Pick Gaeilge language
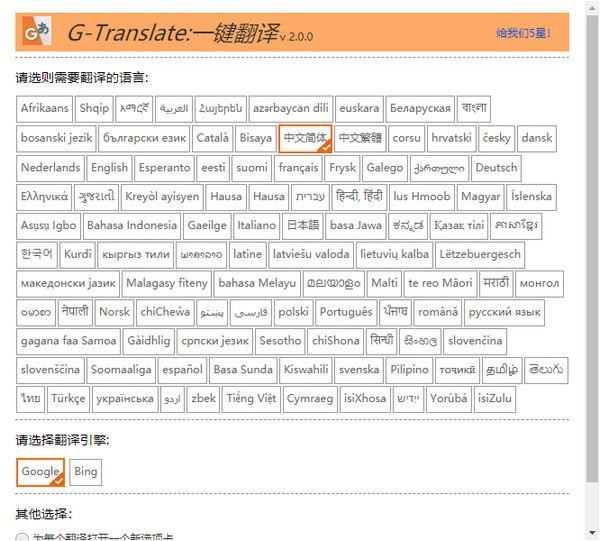 [207, 226]
